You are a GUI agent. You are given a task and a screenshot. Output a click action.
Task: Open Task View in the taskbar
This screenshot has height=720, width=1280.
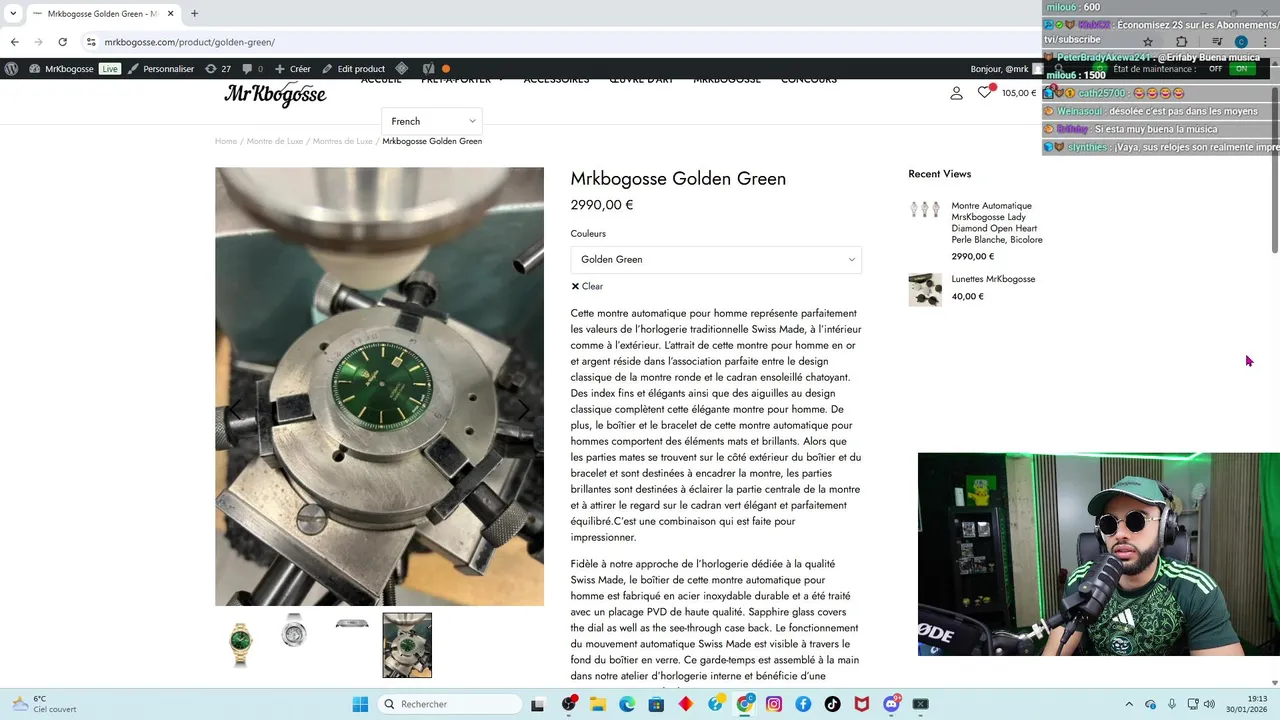click(x=537, y=704)
